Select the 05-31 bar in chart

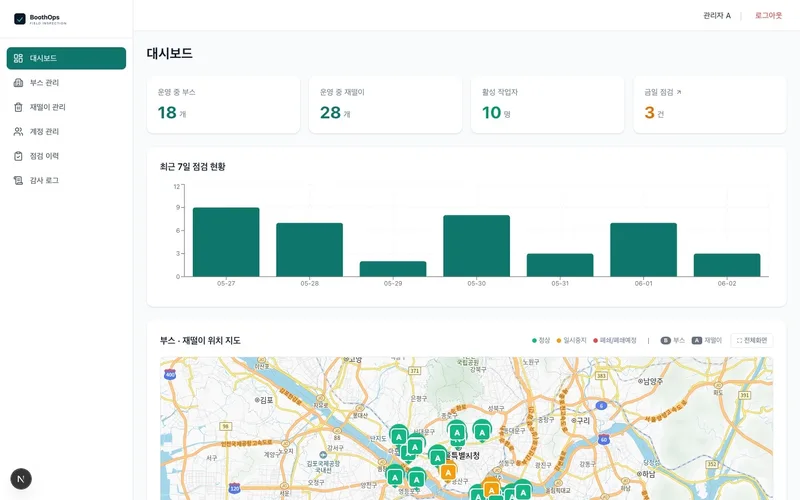point(560,265)
